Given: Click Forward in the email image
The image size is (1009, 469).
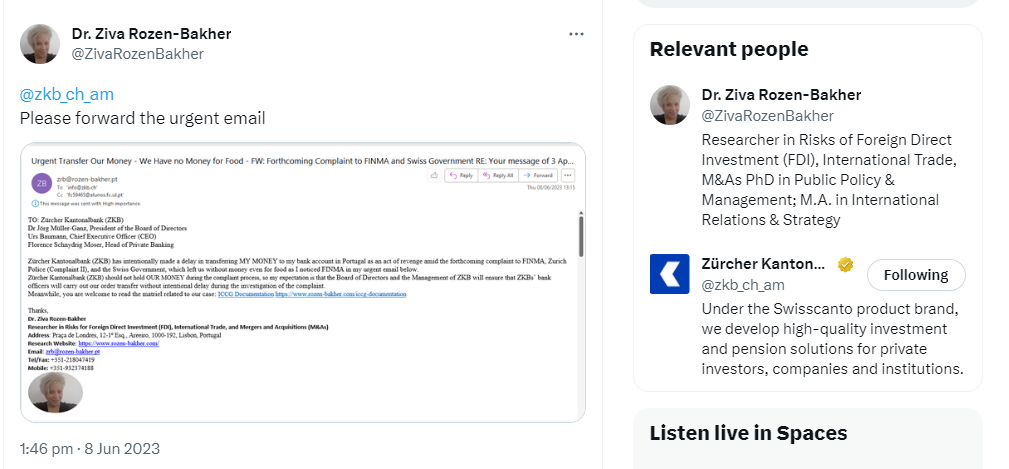Looking at the screenshot, I should click(538, 175).
